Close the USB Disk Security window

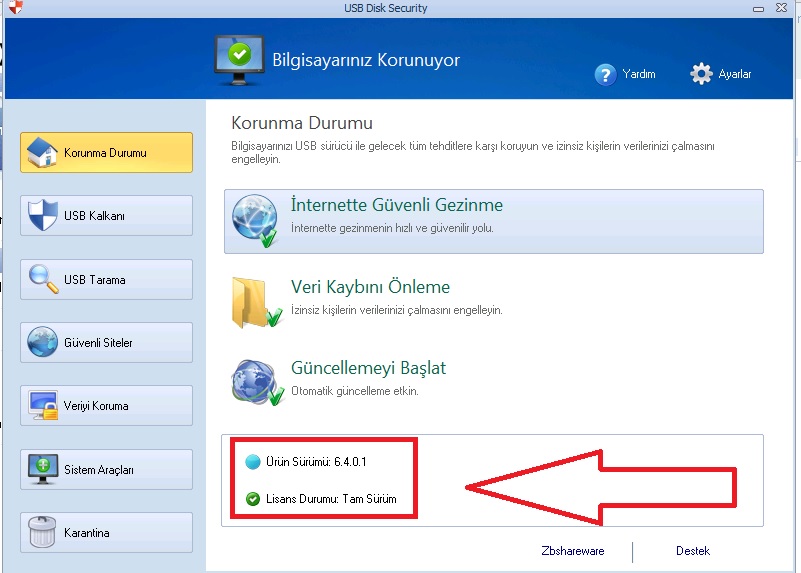782,8
